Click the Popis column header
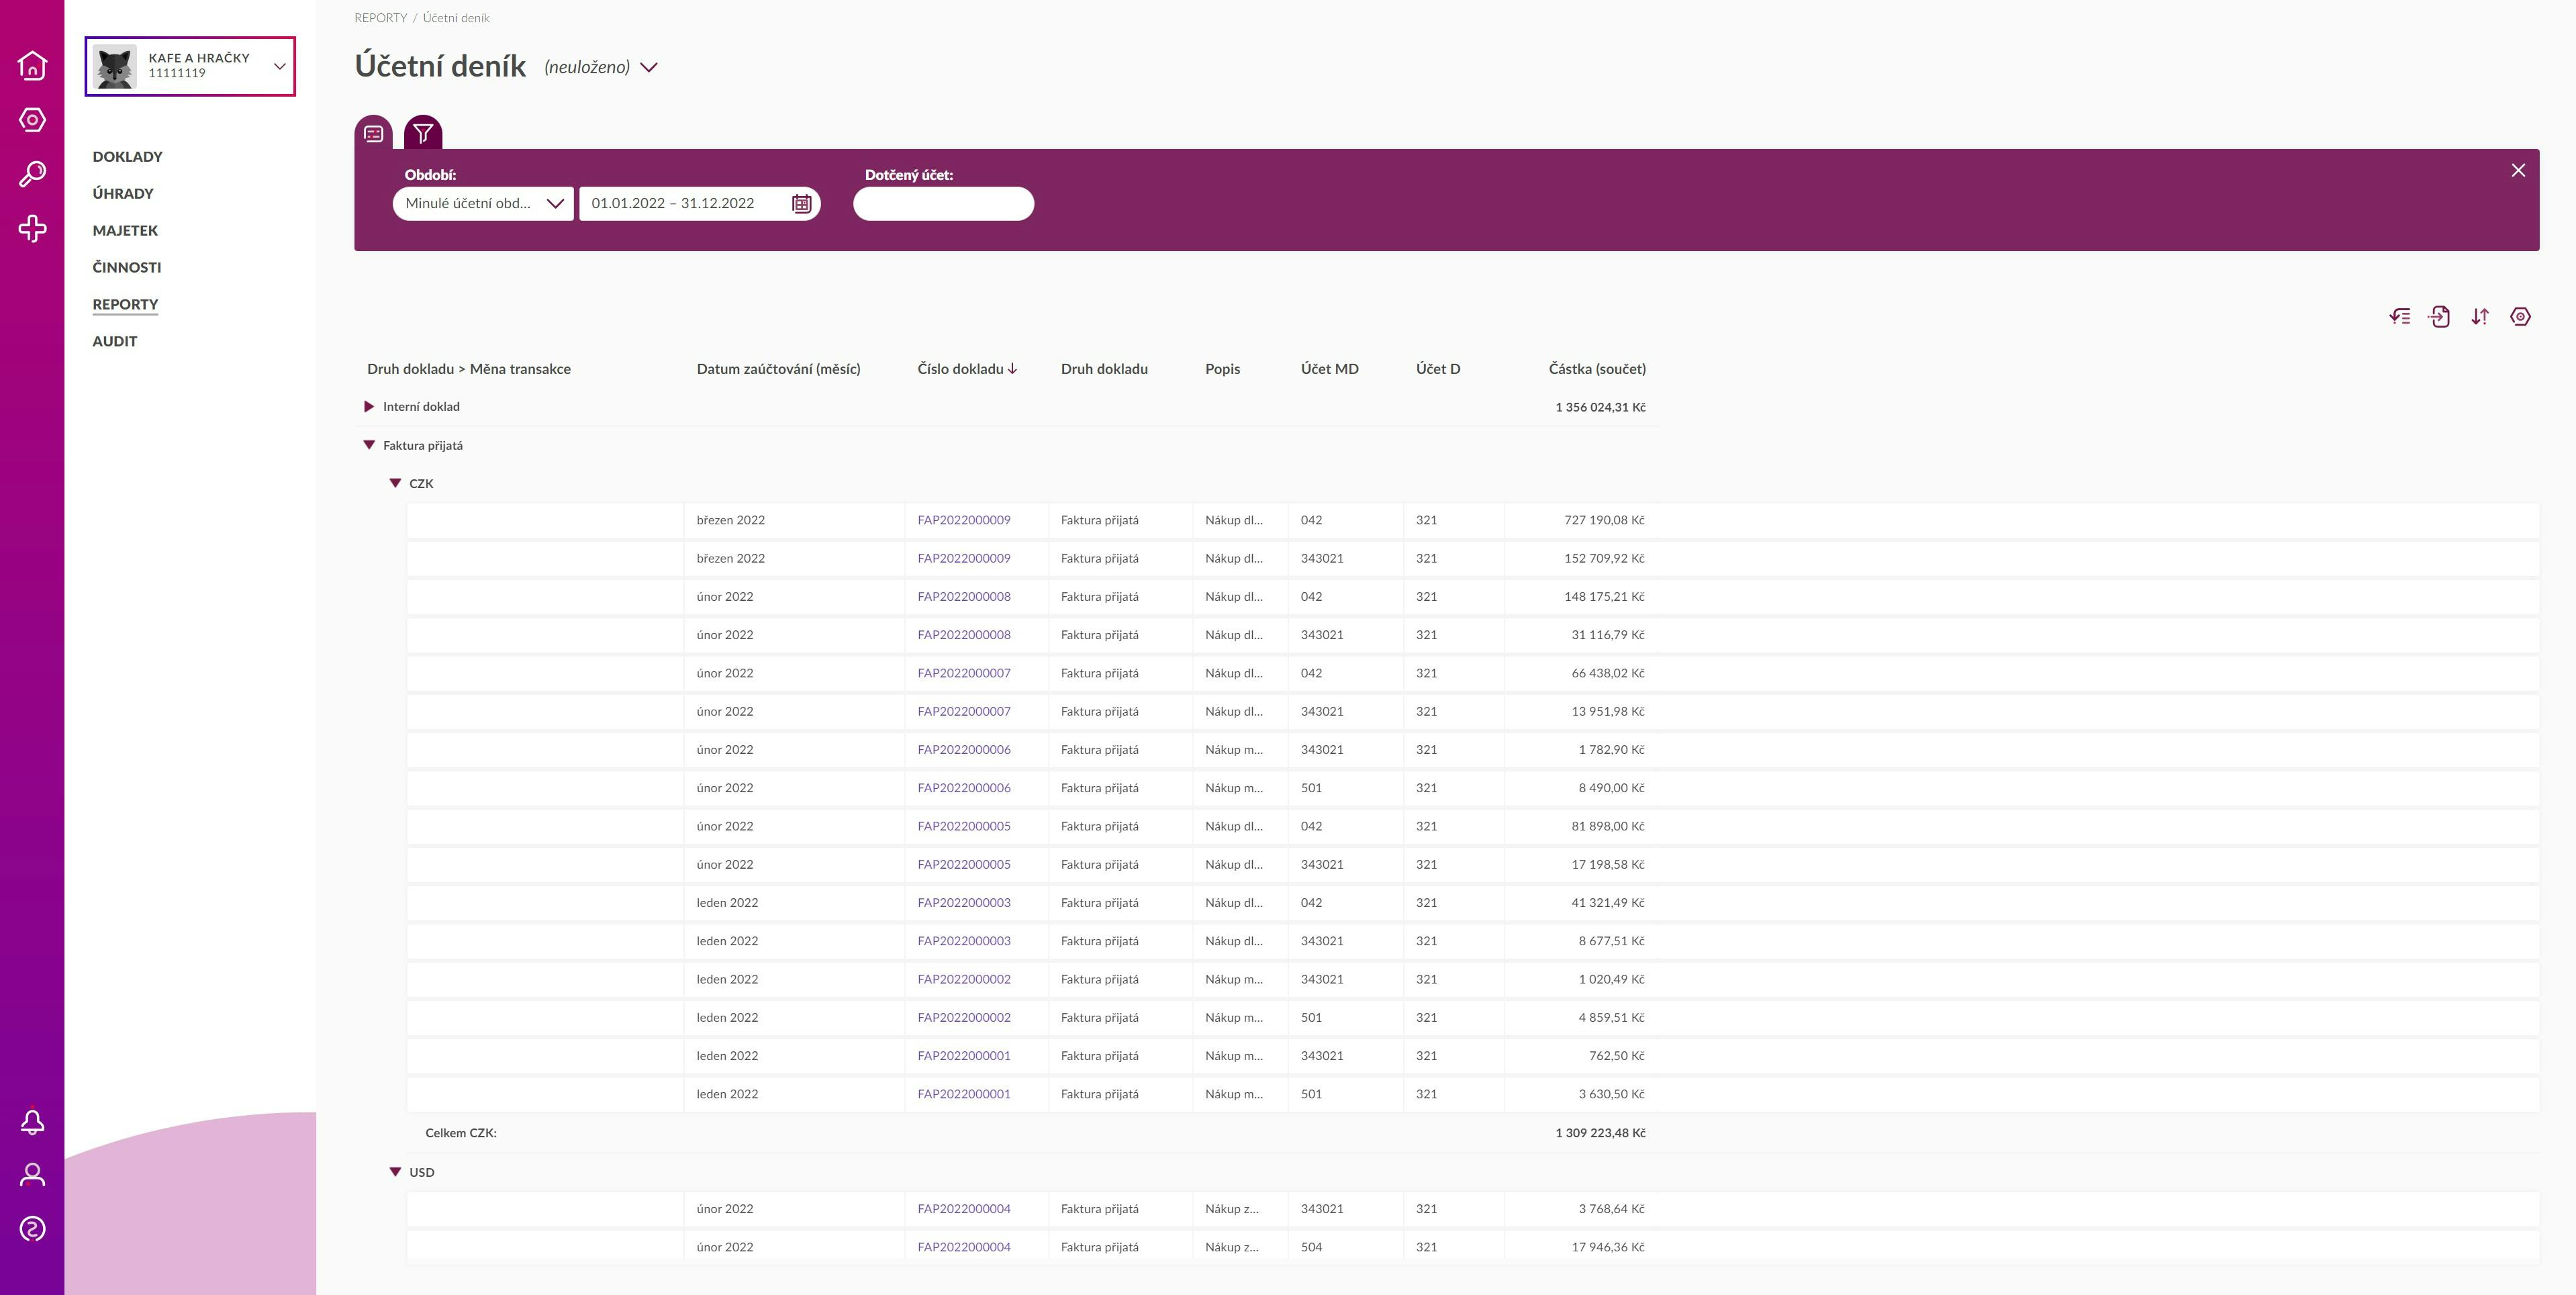The image size is (2576, 1295). click(x=1222, y=369)
